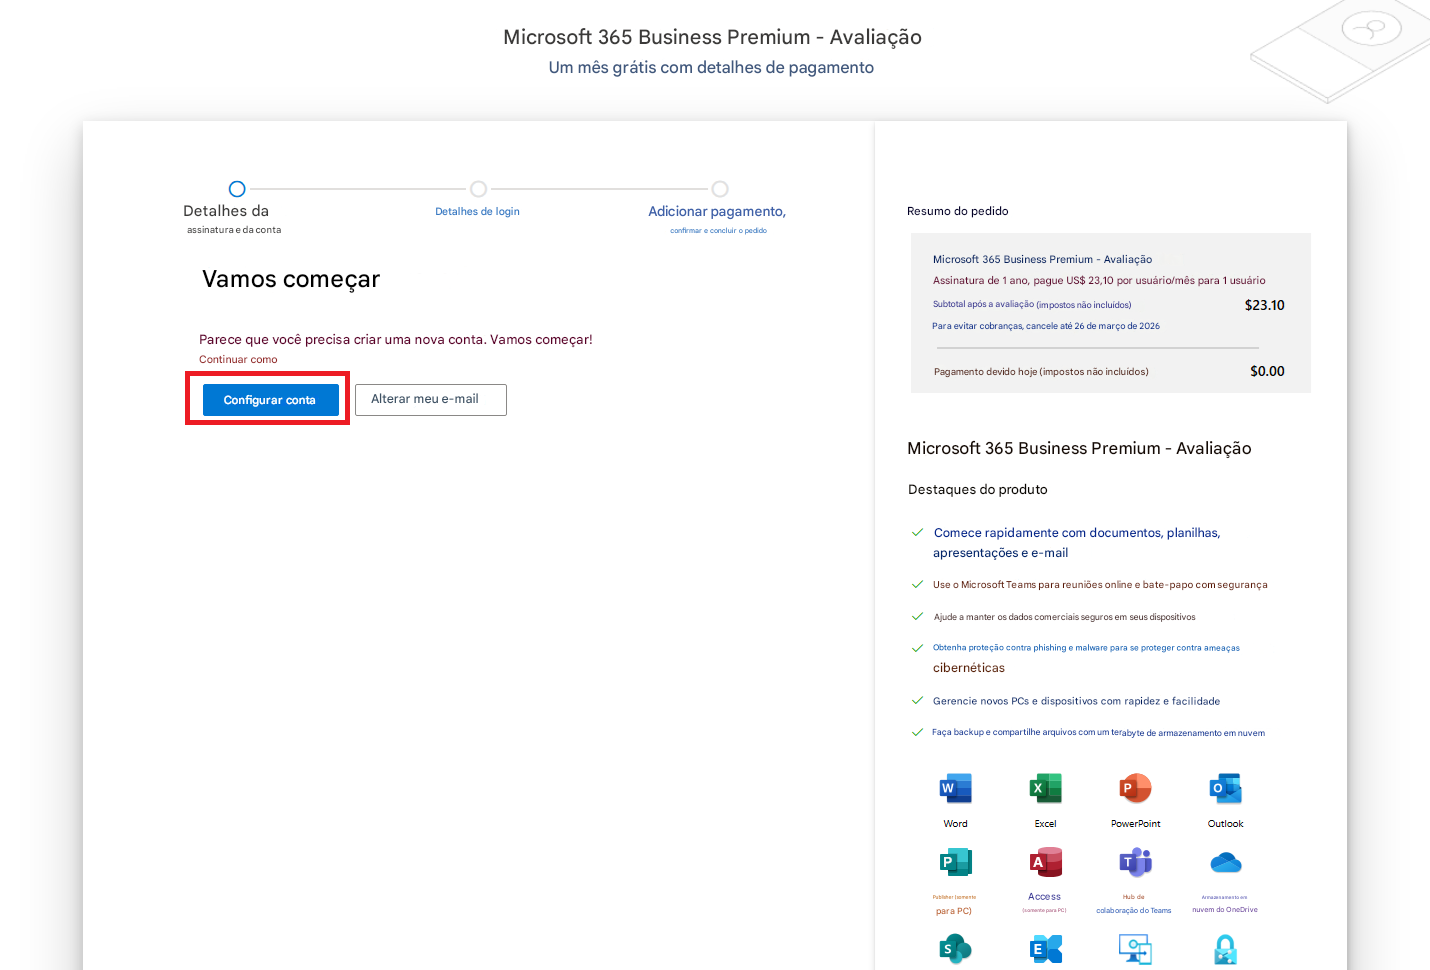The height and width of the screenshot is (970, 1430).
Task: Click the first step circle above Detalhes da assinatura
Action: click(x=237, y=189)
